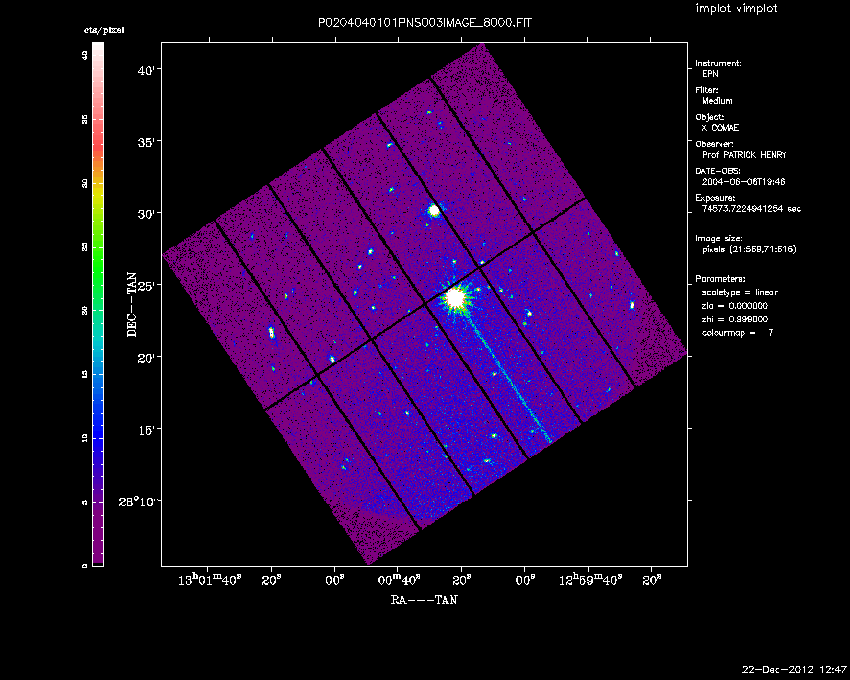Screen dimensions: 850x680
Task: Click the 15' declination tick label
Action: [x=147, y=429]
